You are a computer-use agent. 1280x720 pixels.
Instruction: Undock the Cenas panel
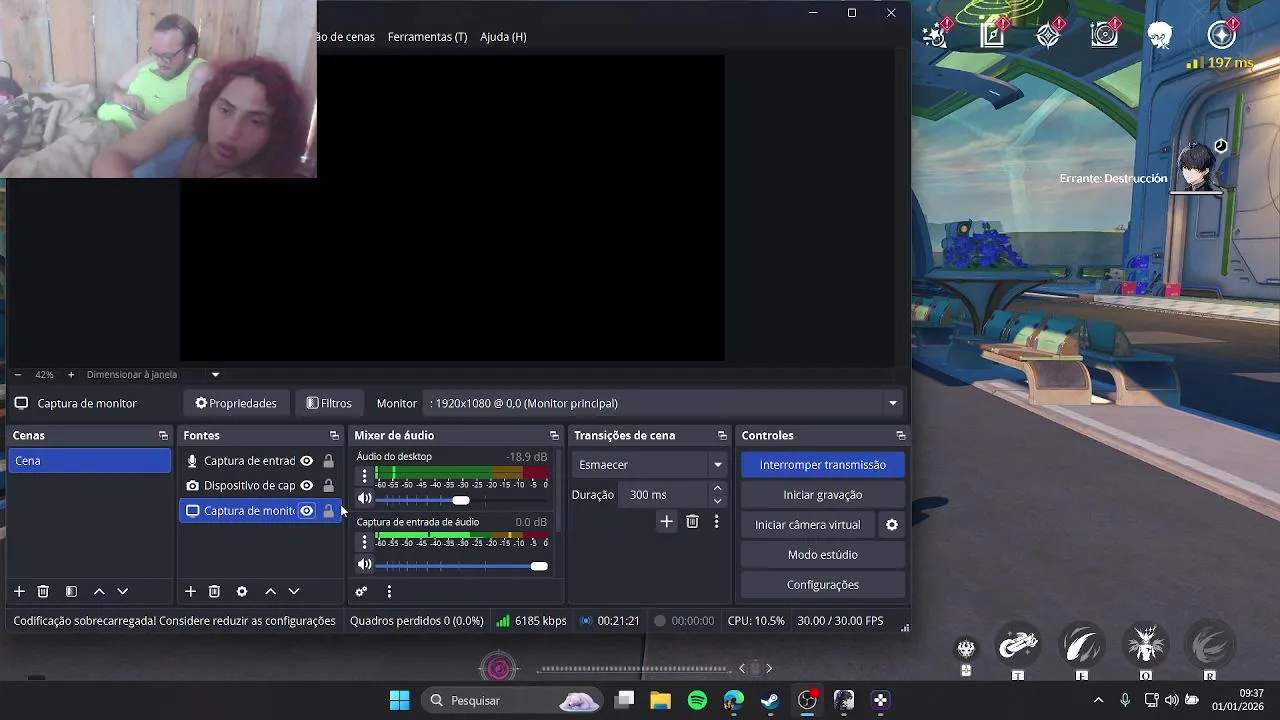pos(163,436)
